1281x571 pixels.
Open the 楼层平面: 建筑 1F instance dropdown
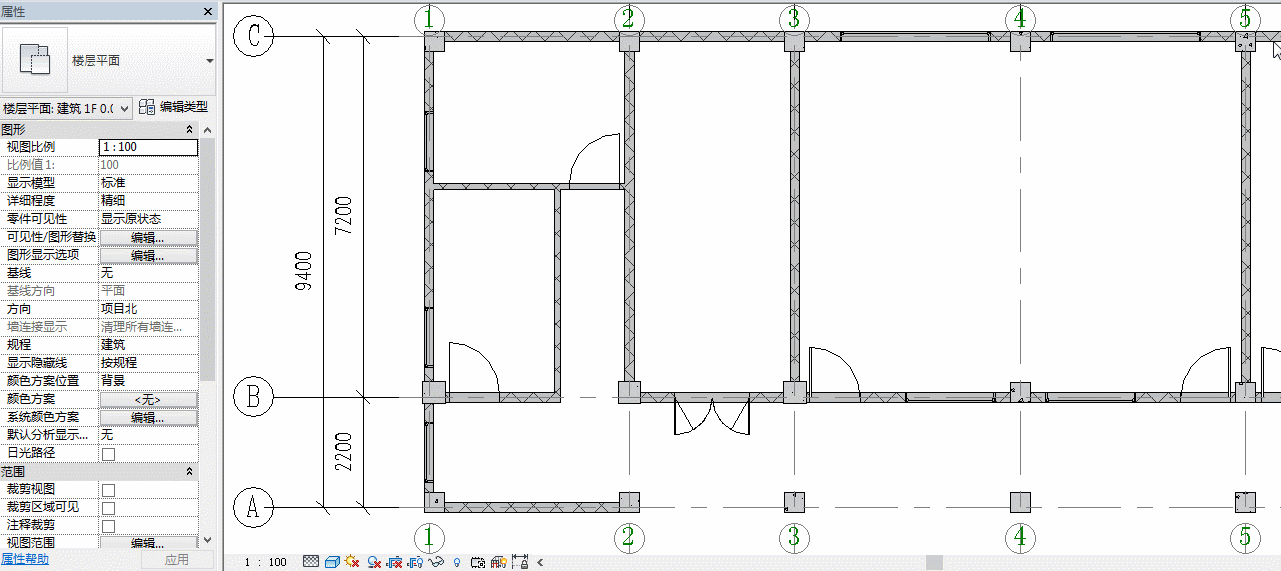click(x=66, y=107)
